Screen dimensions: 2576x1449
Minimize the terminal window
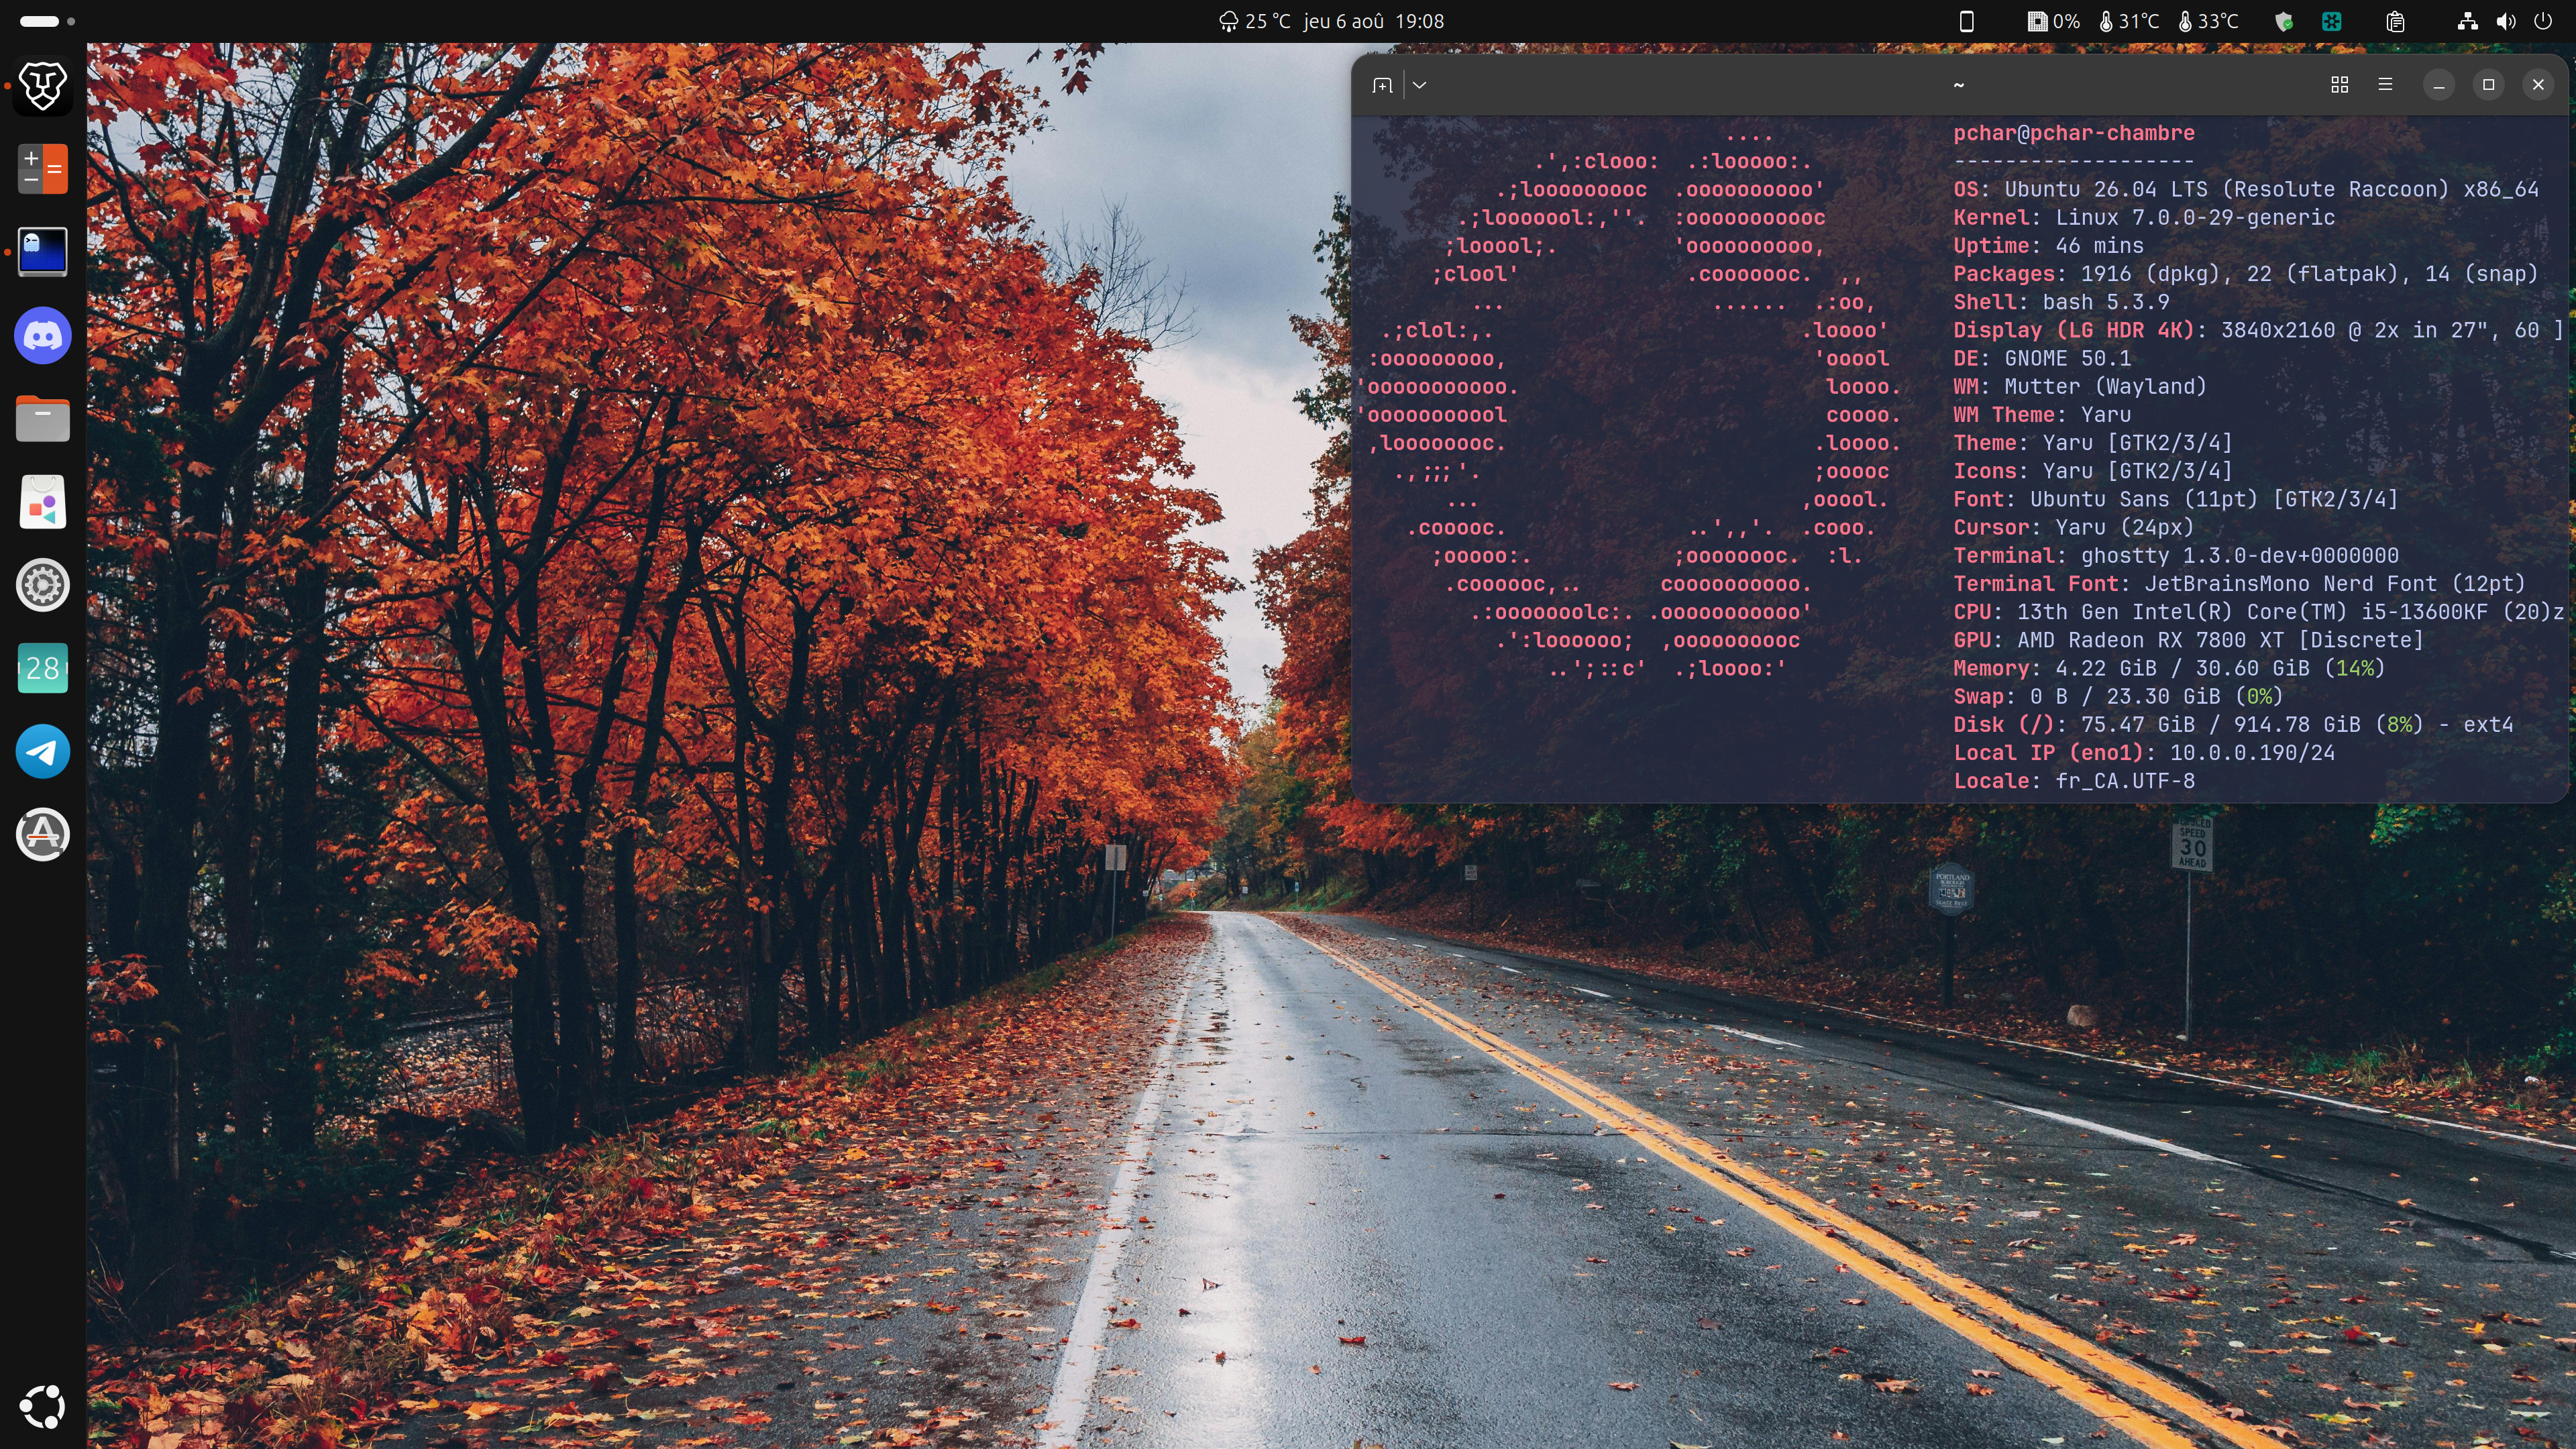[x=2439, y=85]
